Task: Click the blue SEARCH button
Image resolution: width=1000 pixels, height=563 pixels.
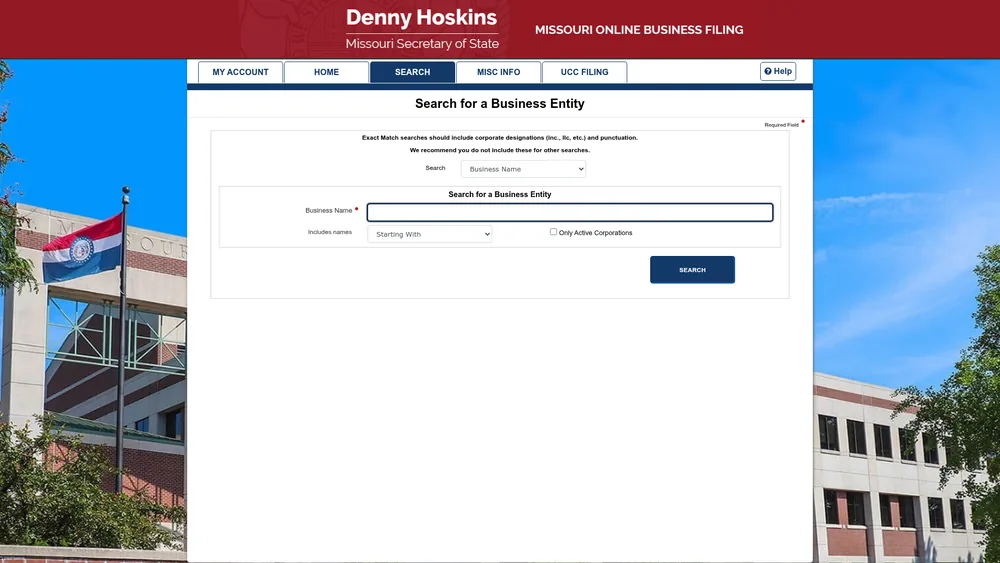Action: [693, 270]
